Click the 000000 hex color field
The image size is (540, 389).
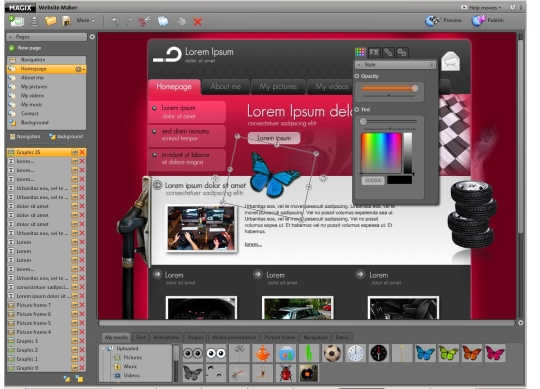[x=373, y=180]
